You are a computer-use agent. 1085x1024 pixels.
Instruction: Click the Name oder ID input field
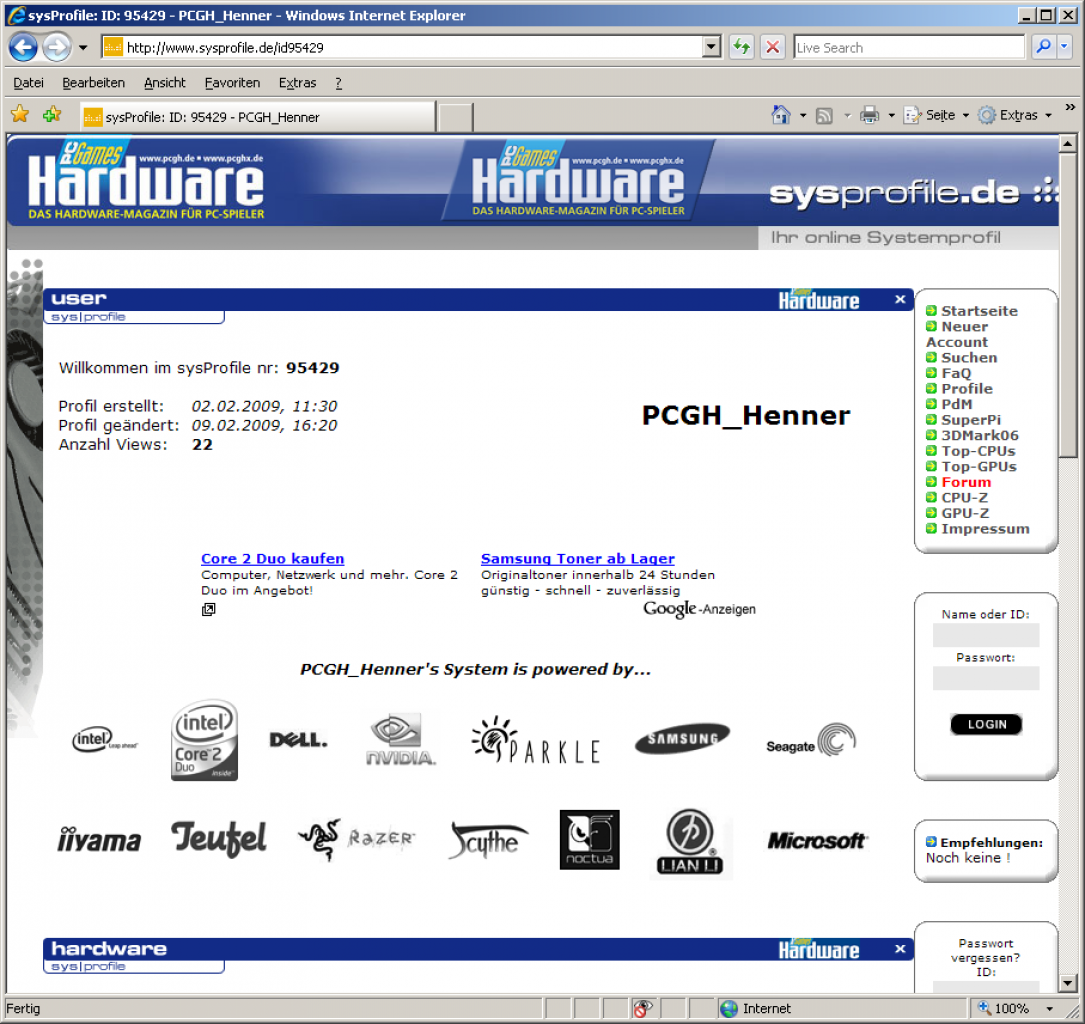click(x=985, y=634)
